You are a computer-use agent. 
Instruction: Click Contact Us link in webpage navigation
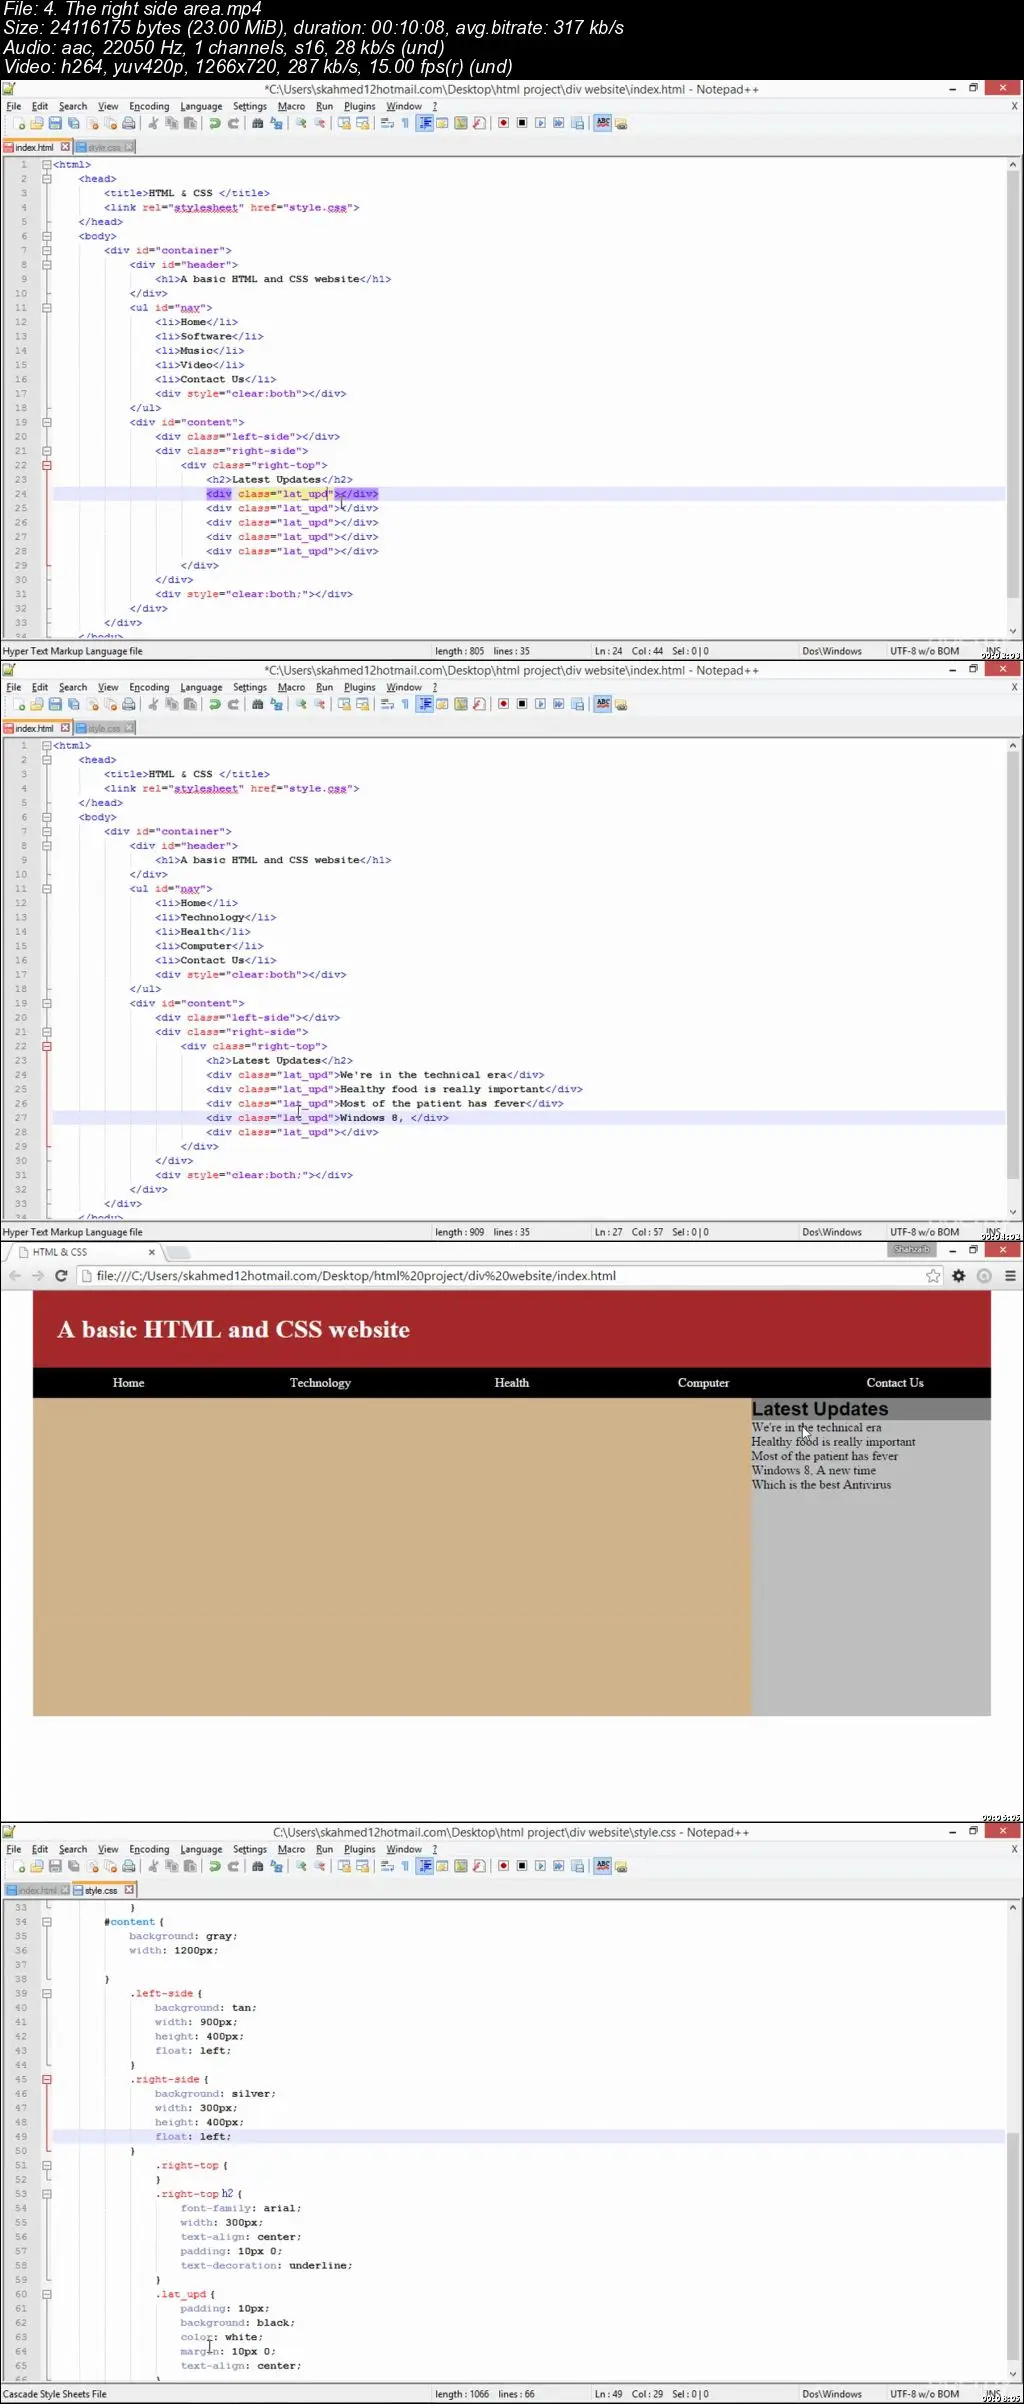(895, 1384)
